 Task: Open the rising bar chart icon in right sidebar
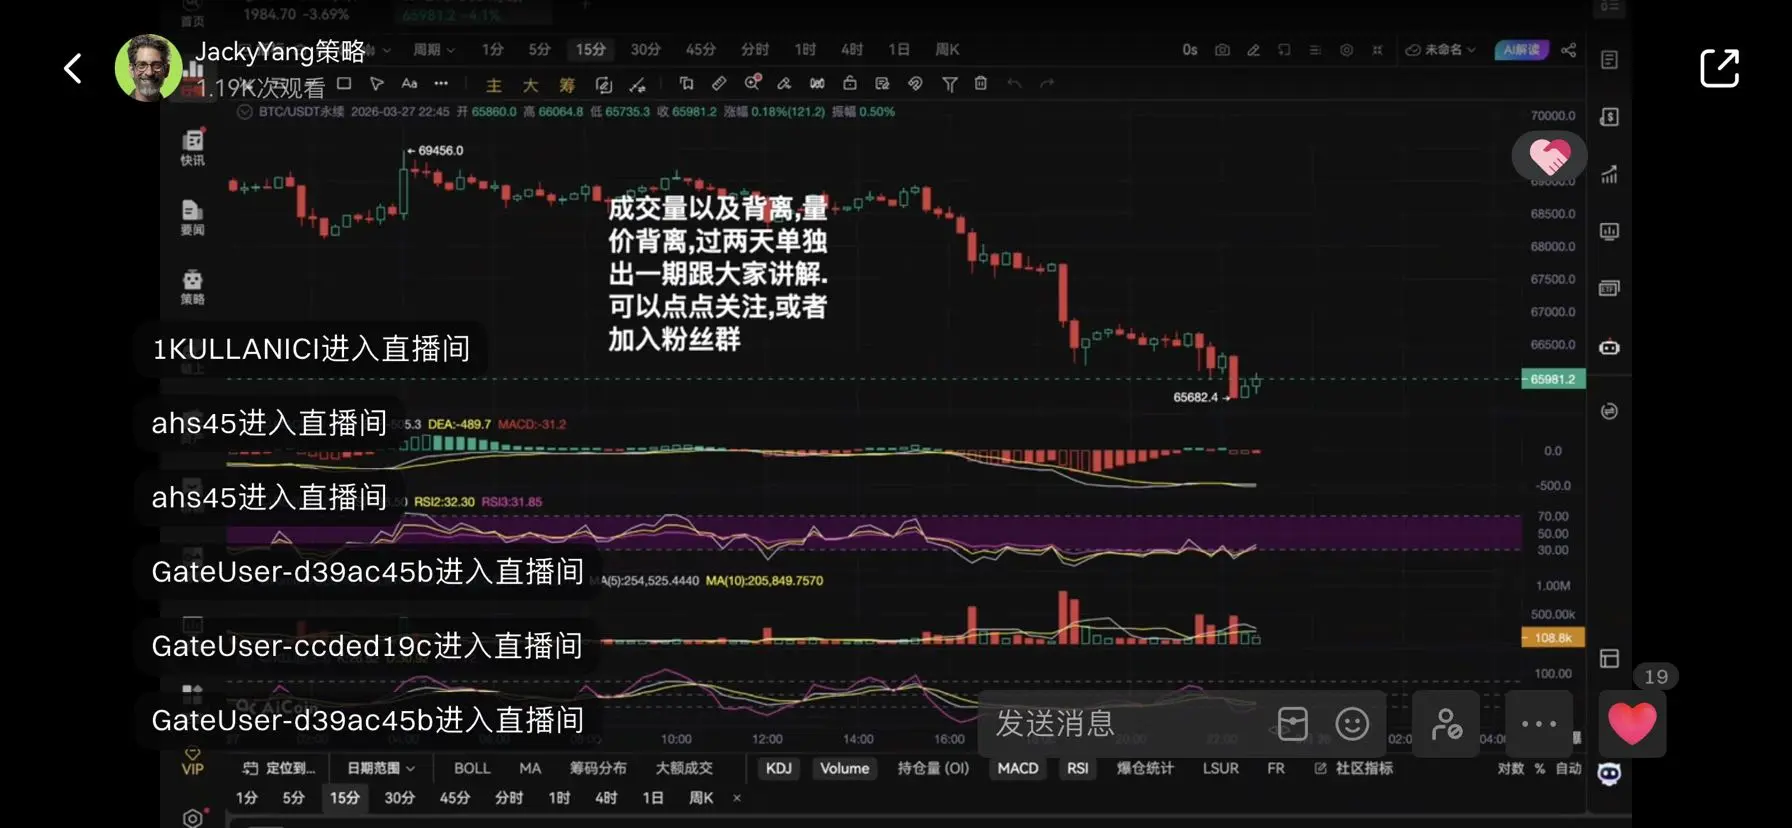1609,174
